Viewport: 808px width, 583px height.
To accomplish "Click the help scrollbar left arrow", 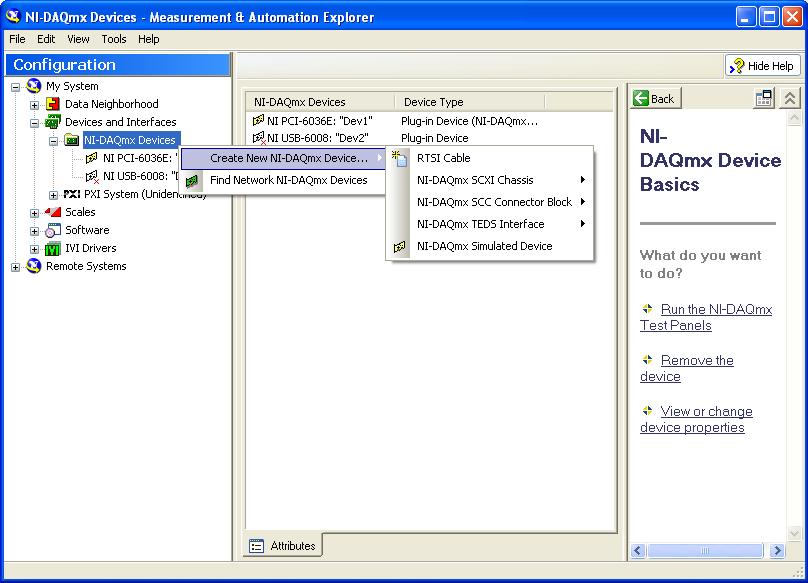I will (x=638, y=551).
